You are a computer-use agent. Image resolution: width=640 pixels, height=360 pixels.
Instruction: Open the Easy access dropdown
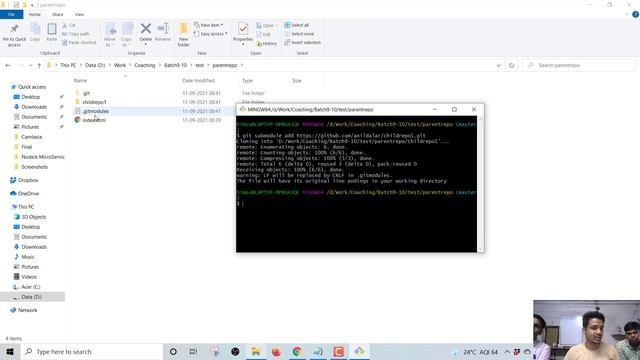[x=211, y=34]
